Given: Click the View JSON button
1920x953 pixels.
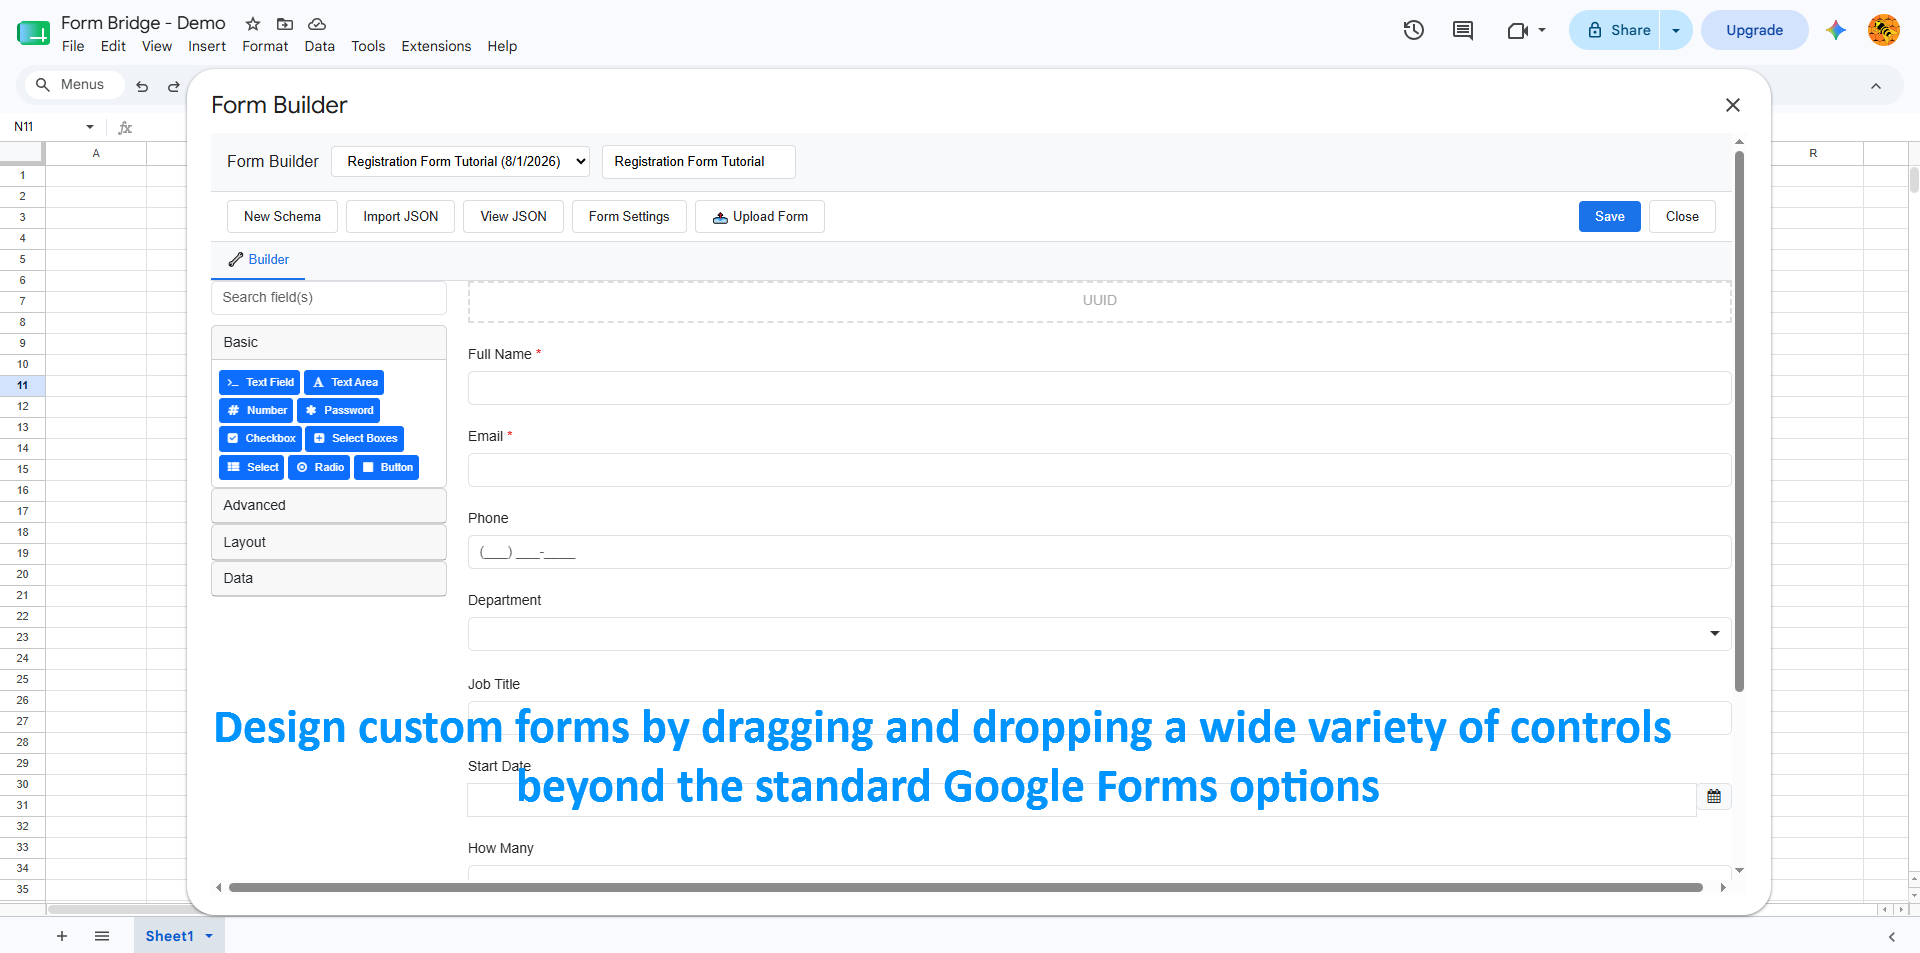Looking at the screenshot, I should click(x=513, y=217).
